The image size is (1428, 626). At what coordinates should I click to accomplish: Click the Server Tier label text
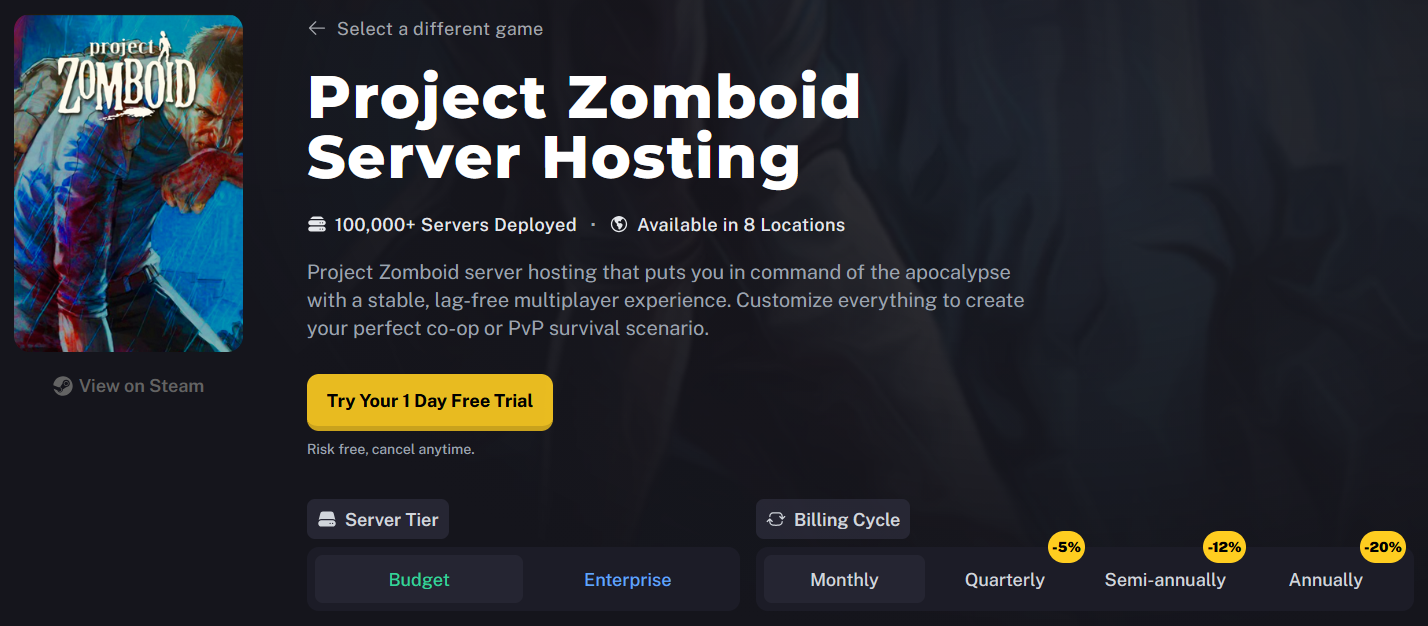click(392, 520)
